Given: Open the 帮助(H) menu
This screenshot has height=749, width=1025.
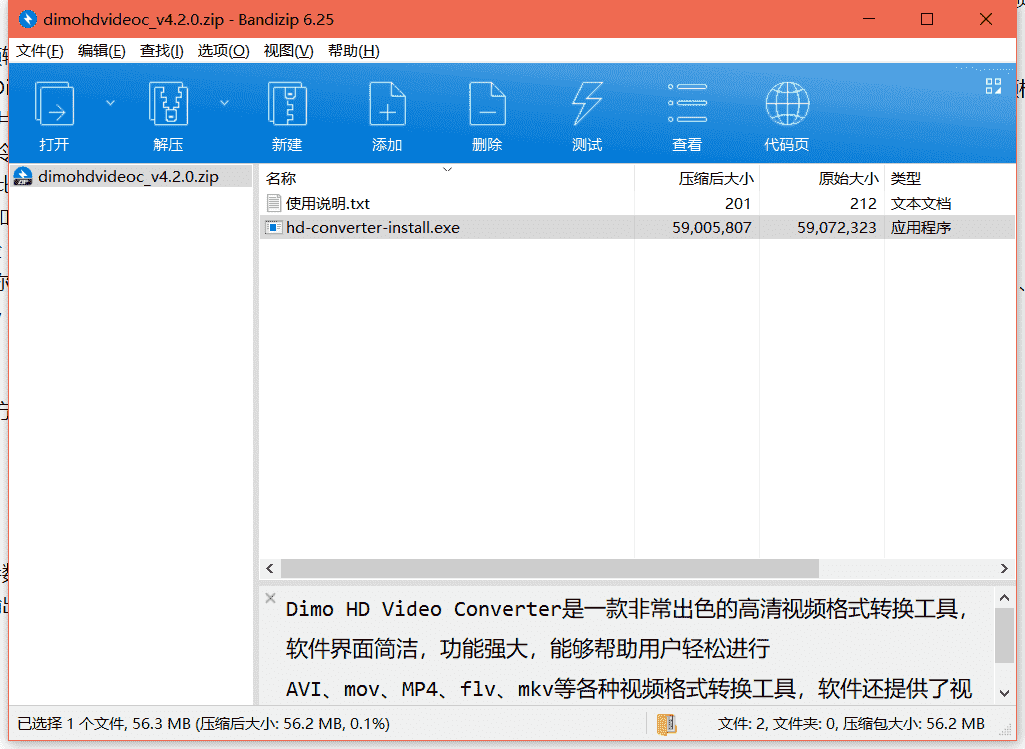Looking at the screenshot, I should [354, 51].
